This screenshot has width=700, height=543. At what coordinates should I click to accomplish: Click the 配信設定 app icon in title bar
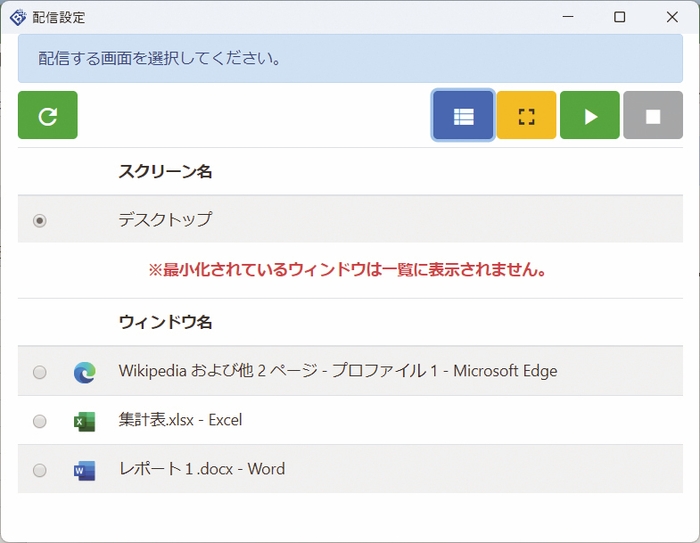pyautogui.click(x=17, y=17)
